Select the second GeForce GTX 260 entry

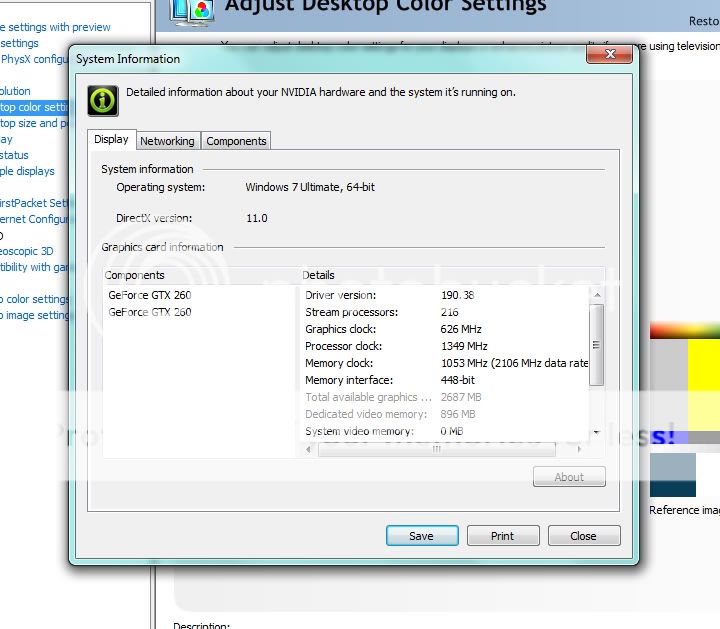point(150,312)
